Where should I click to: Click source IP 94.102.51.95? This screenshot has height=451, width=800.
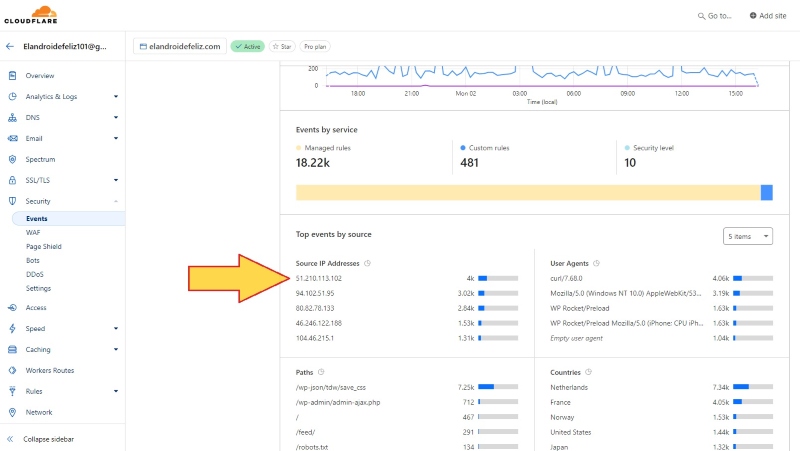tap(315, 293)
